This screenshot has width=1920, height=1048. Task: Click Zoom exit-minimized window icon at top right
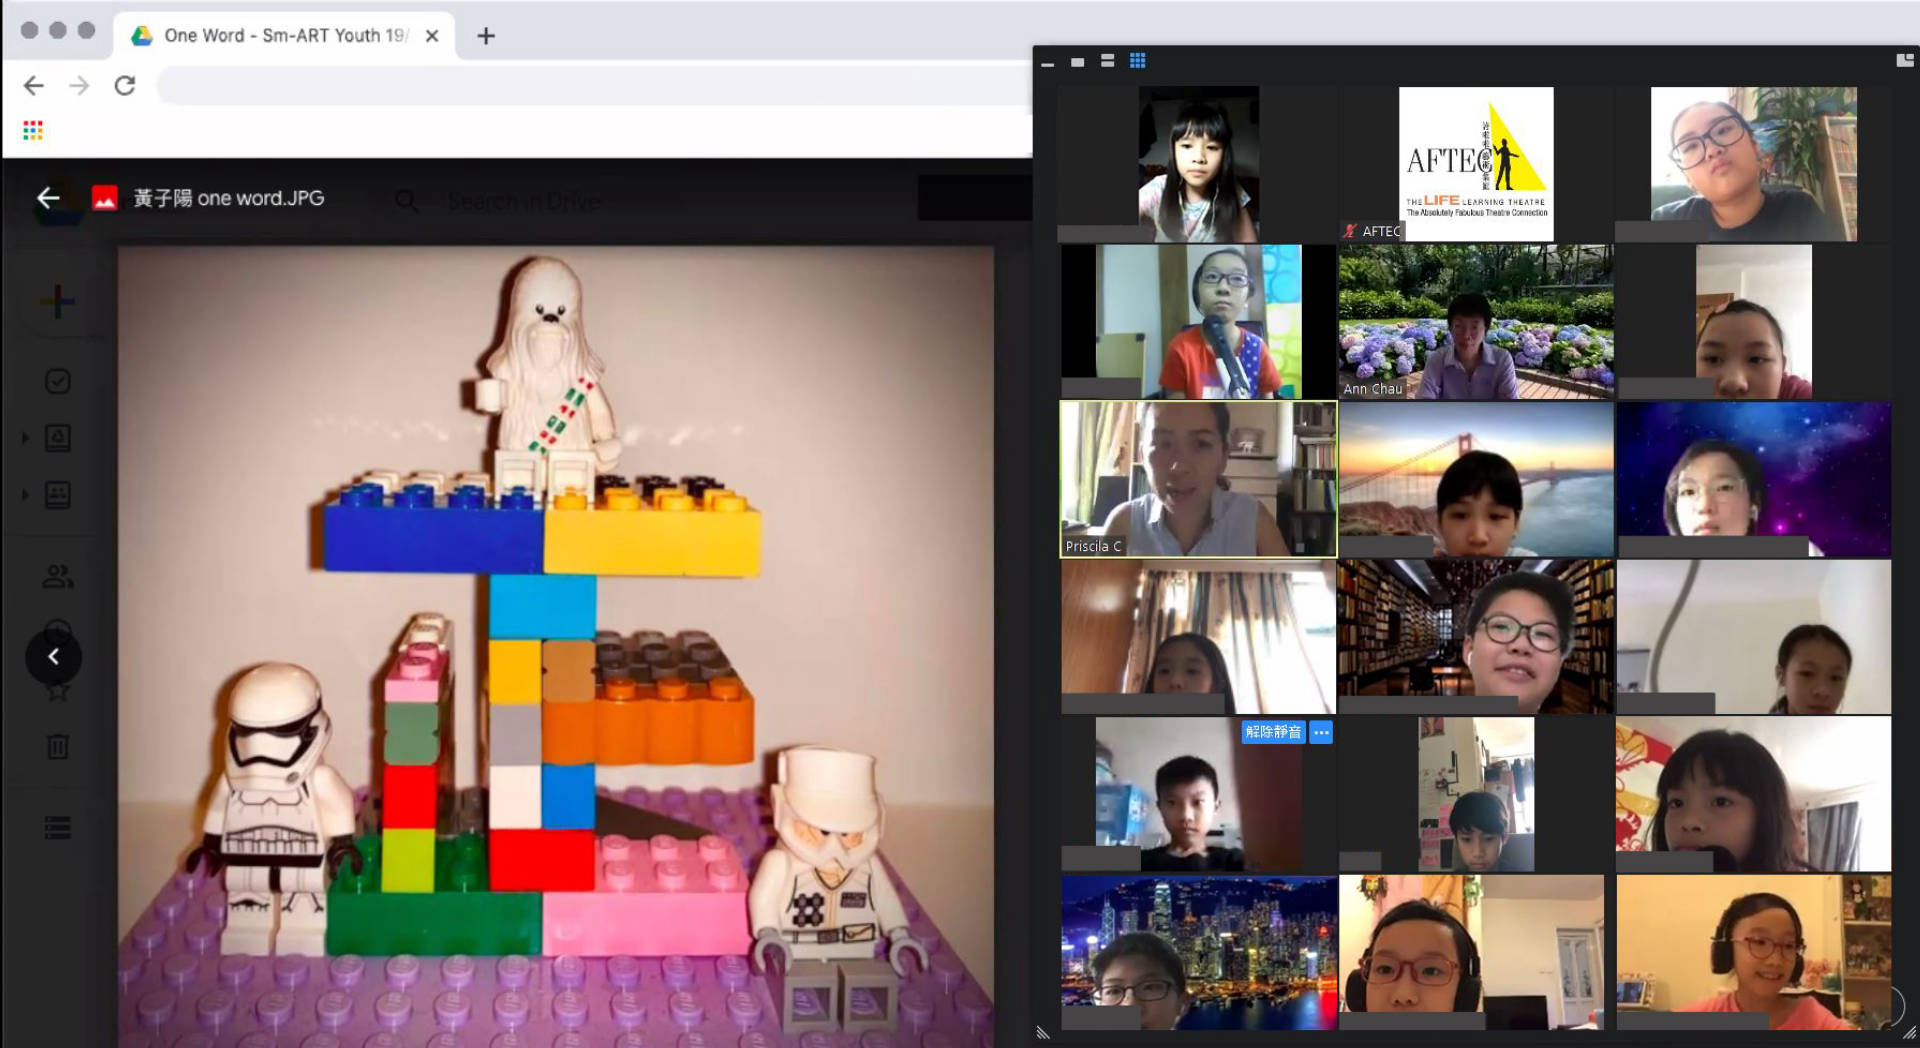tap(1904, 60)
